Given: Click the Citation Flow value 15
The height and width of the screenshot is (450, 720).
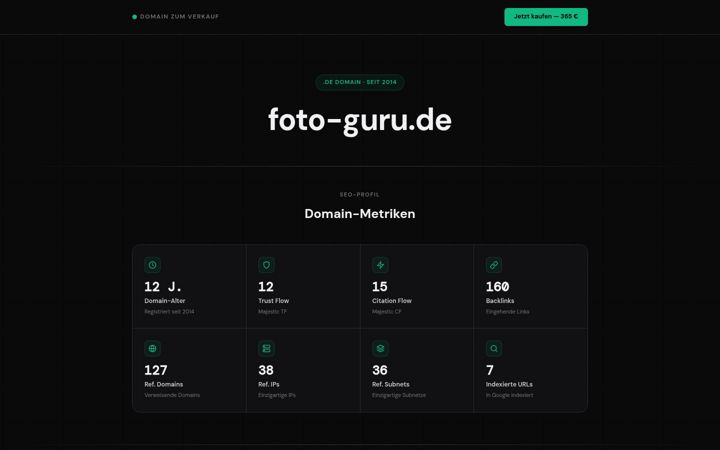Looking at the screenshot, I should 380,287.
